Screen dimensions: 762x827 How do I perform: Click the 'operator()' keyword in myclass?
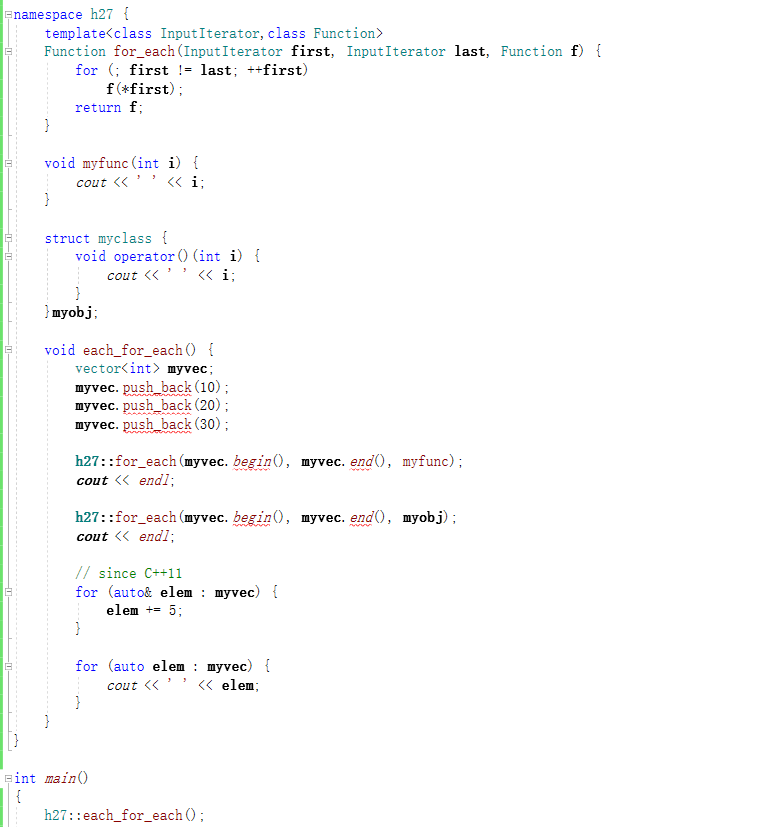pyautogui.click(x=151, y=257)
